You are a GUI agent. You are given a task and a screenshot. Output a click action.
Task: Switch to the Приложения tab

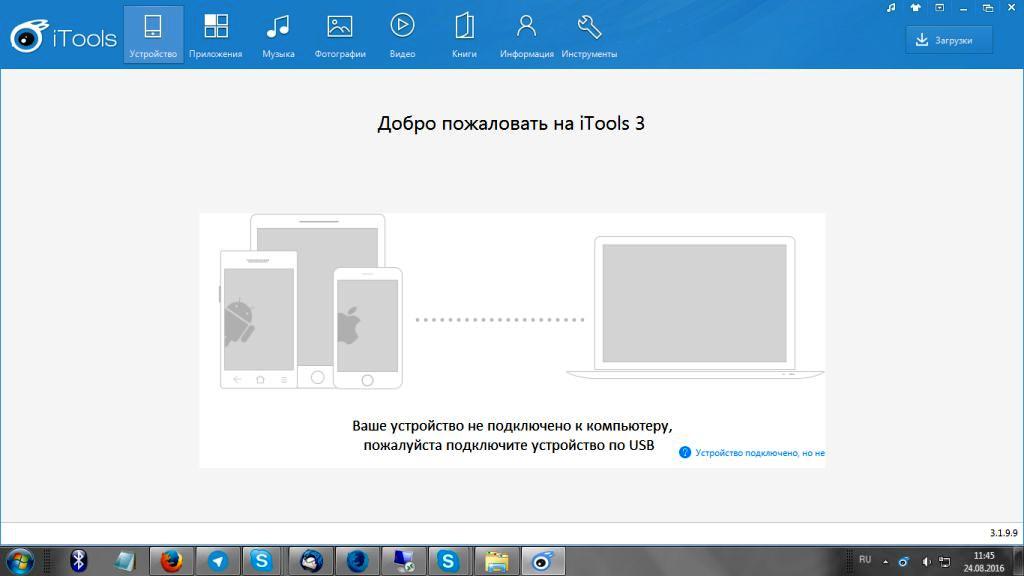(x=216, y=35)
